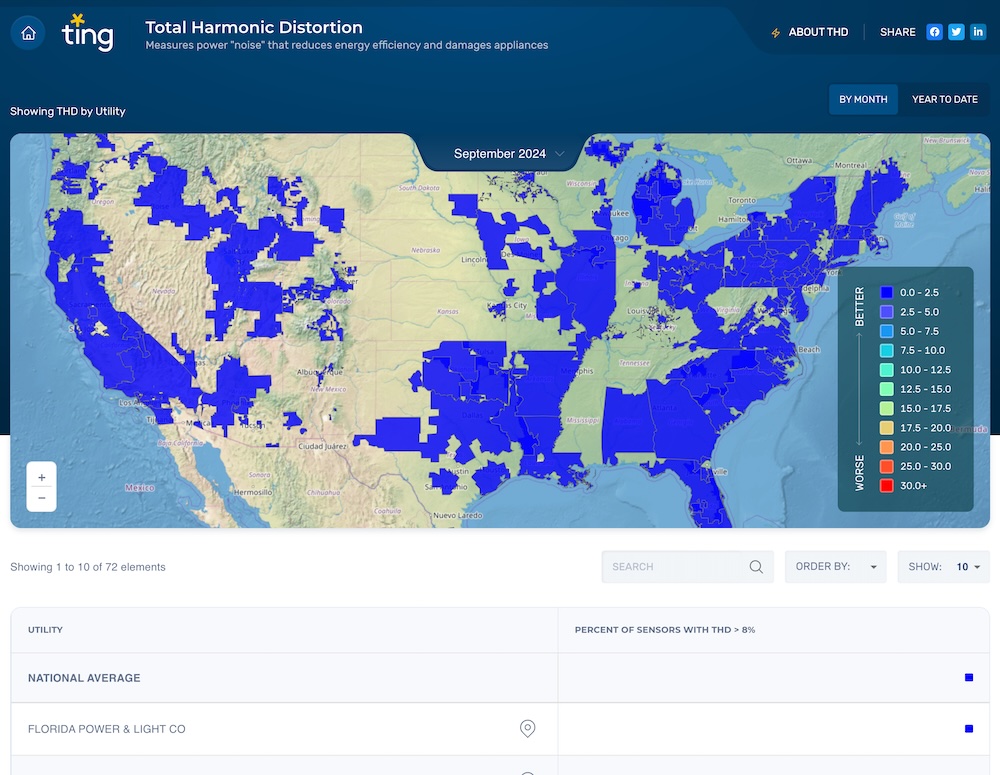Screen dimensions: 1000x775
Task: Click the map zoom-in plus button
Action: (41, 477)
